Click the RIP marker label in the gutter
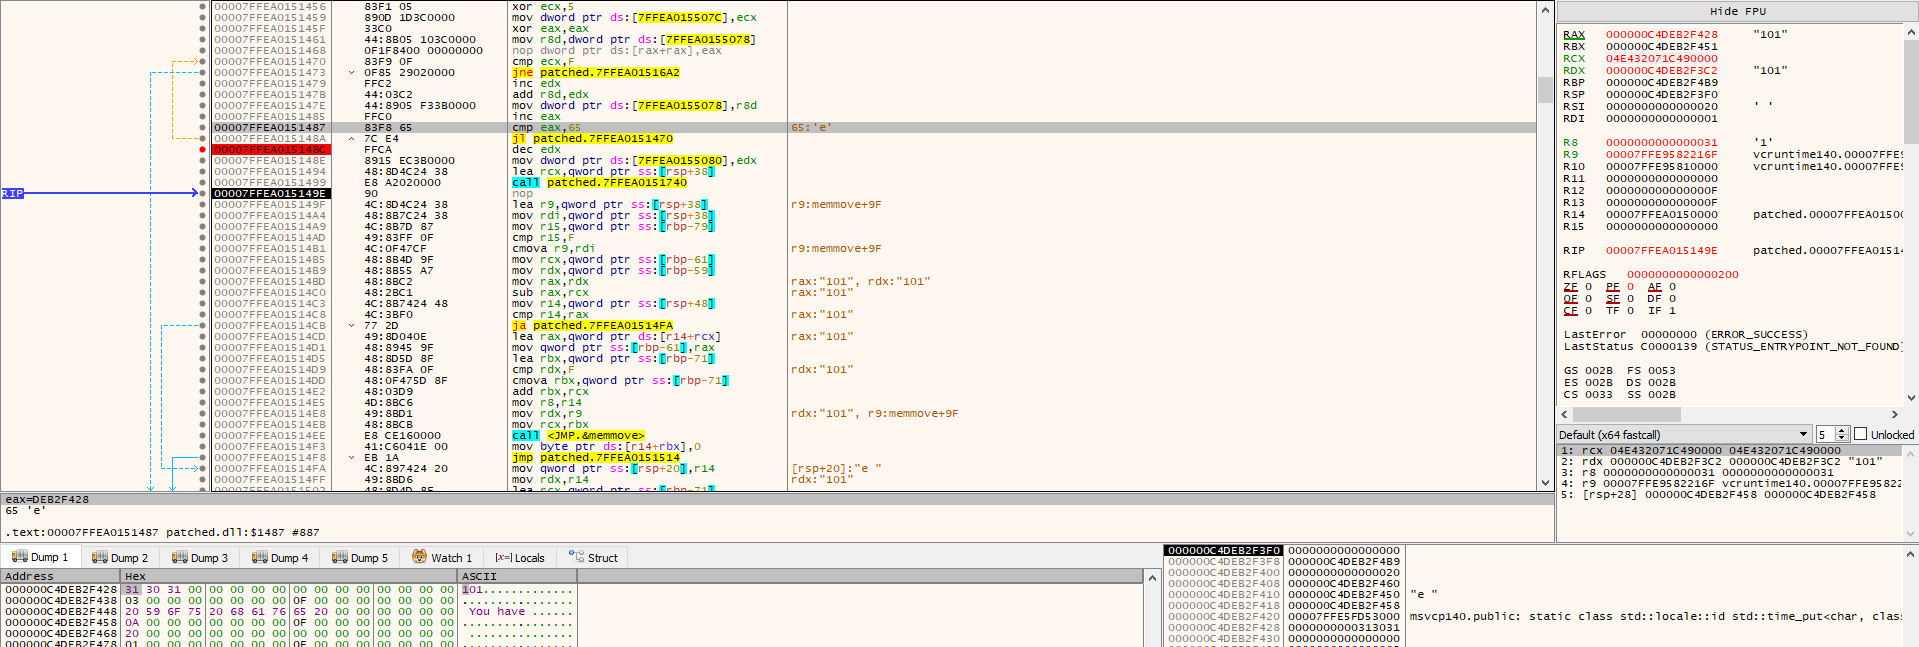Viewport: 1919px width, 647px height. click(x=12, y=194)
